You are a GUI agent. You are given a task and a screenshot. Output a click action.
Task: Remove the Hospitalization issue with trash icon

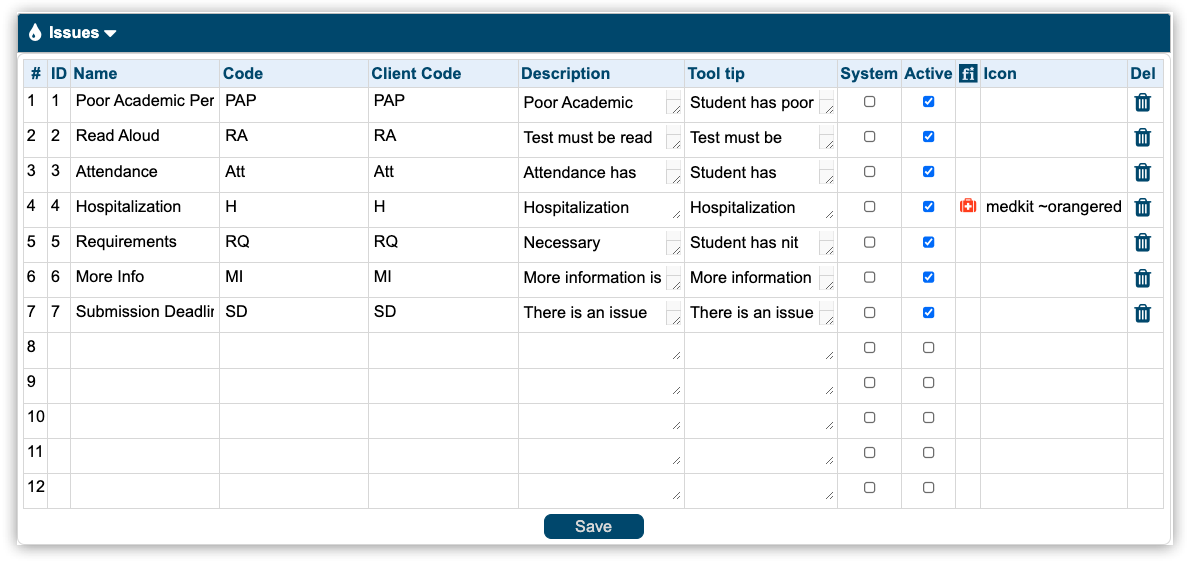(x=1142, y=207)
